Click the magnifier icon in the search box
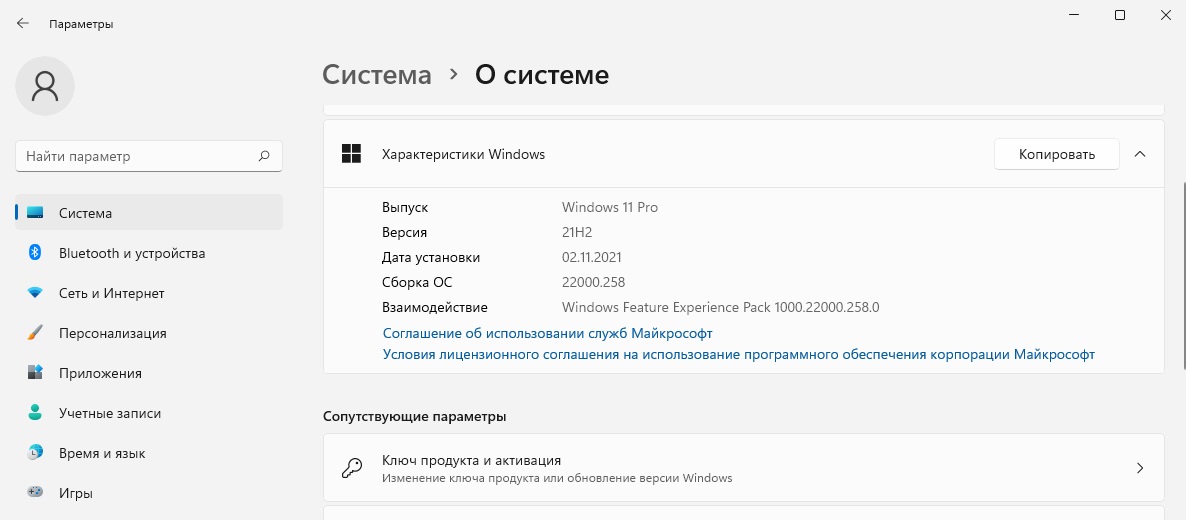This screenshot has height=520, width=1186. [x=264, y=156]
